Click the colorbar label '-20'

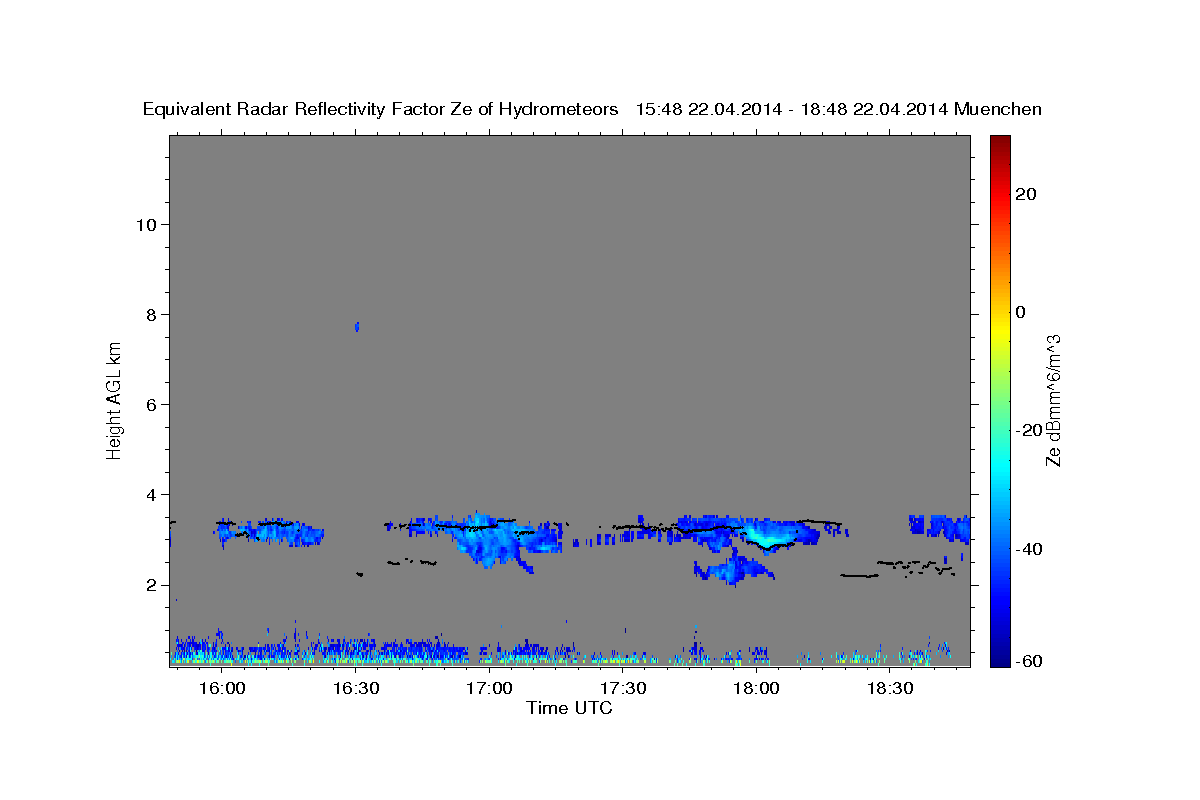(1030, 430)
